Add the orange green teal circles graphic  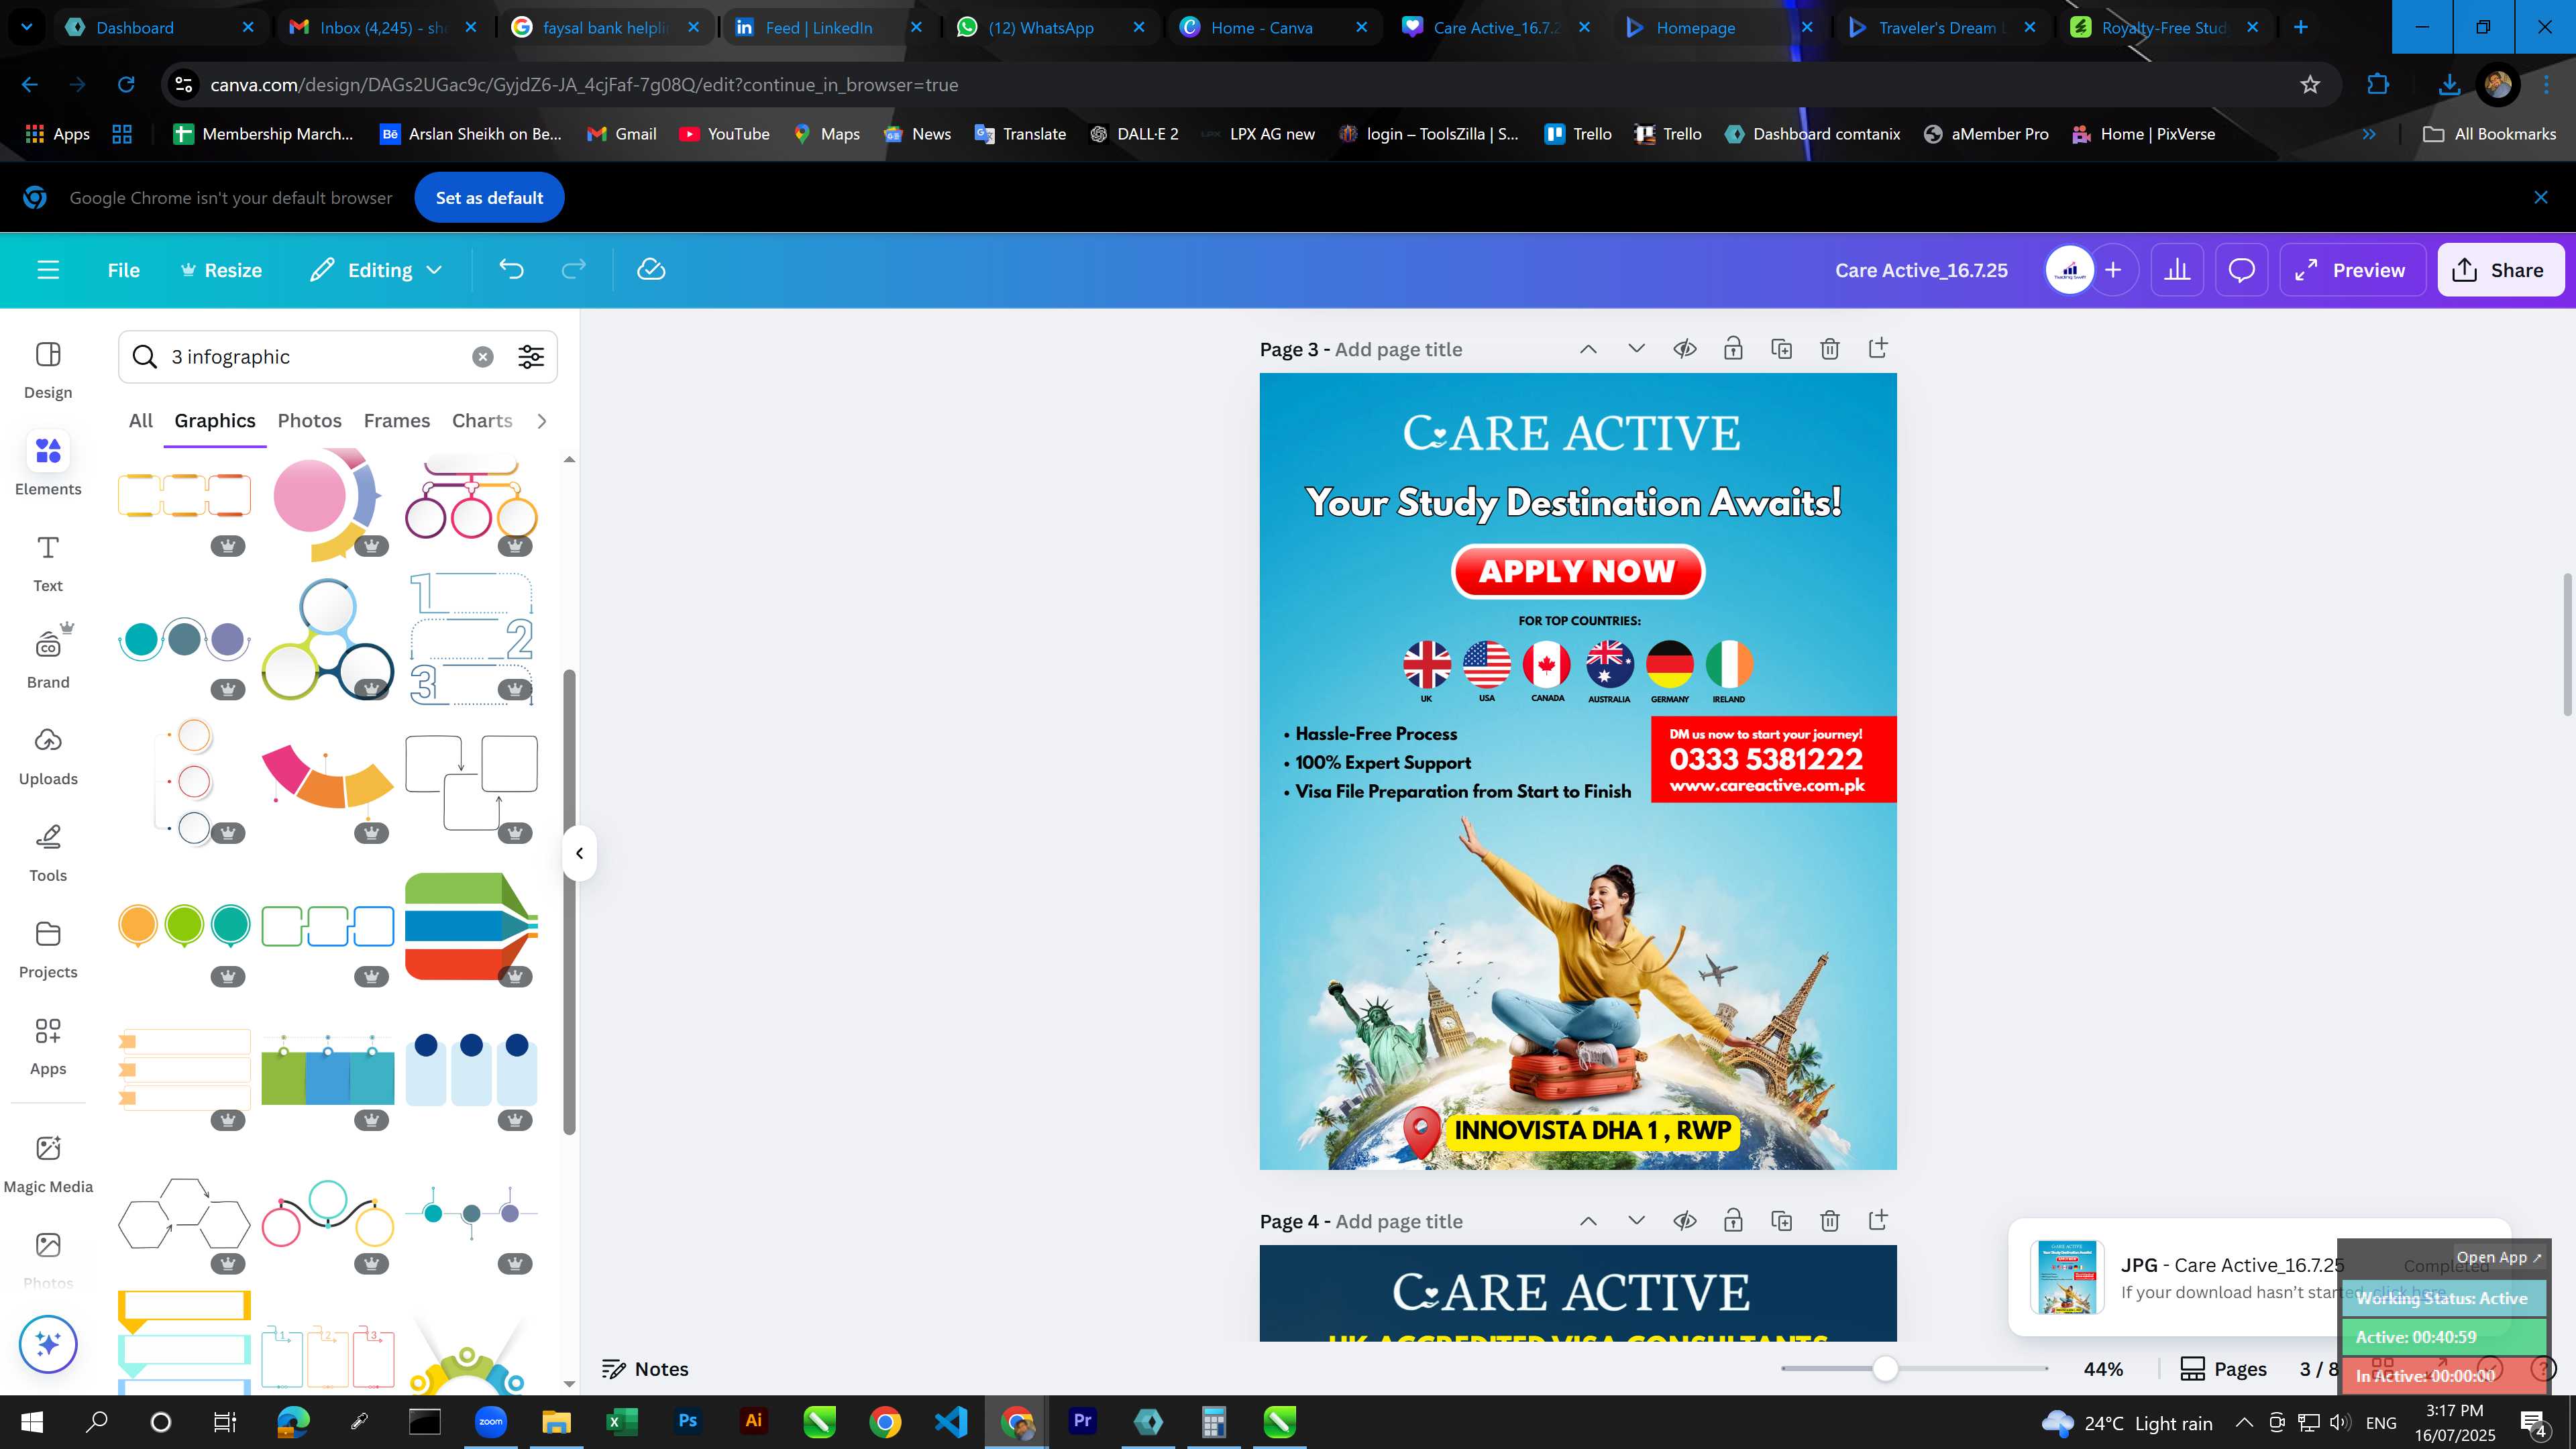pyautogui.click(x=184, y=925)
